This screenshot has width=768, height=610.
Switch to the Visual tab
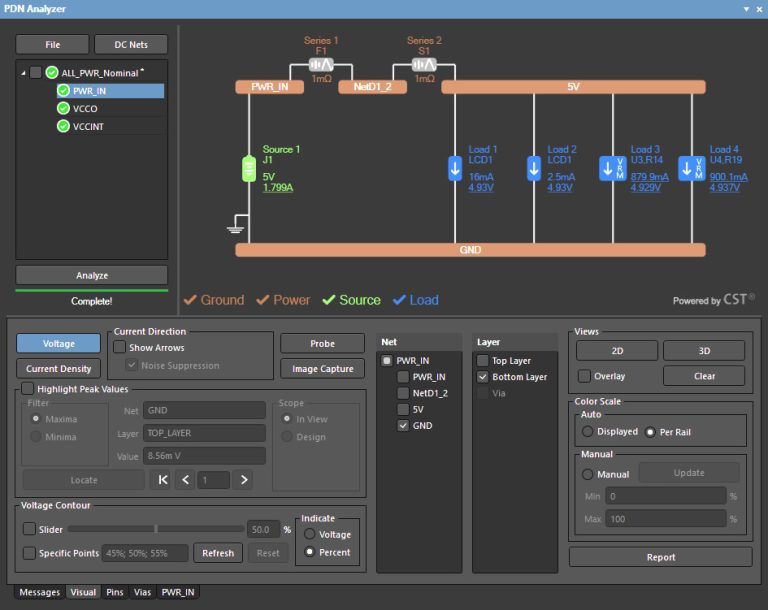coord(83,592)
